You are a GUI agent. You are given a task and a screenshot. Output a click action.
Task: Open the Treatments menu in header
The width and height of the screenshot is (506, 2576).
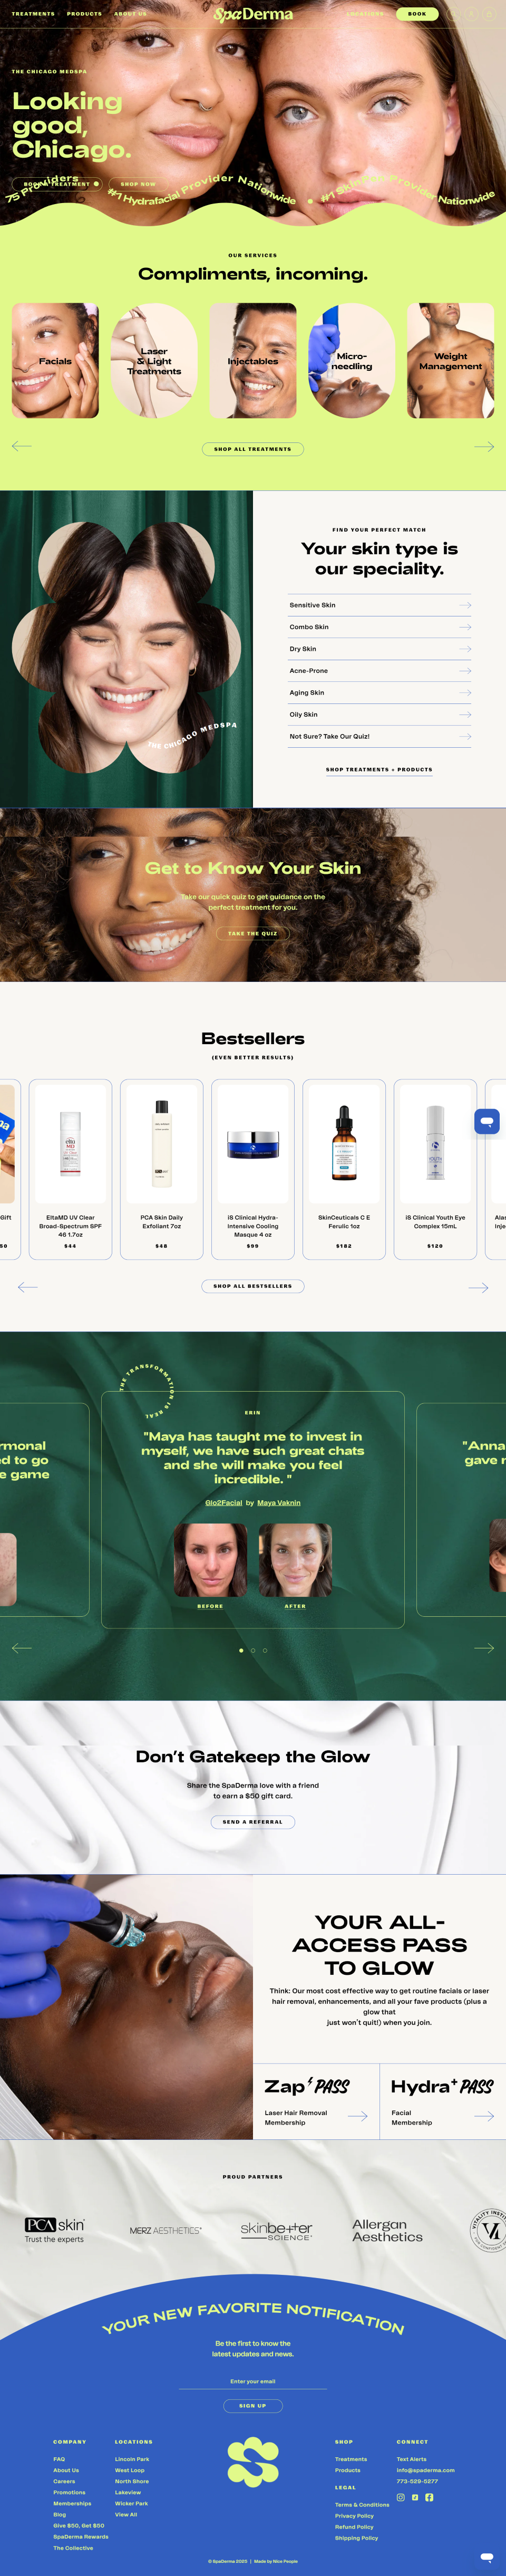pos(33,14)
